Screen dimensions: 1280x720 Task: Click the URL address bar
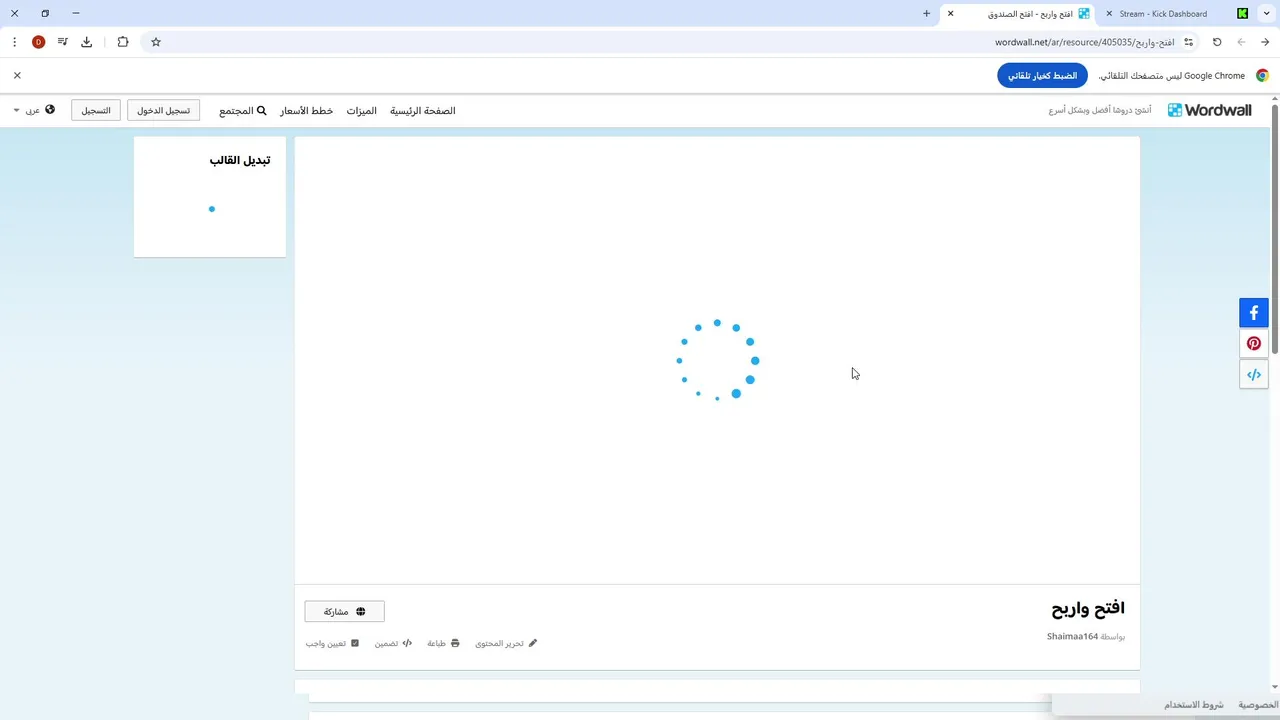tap(670, 42)
